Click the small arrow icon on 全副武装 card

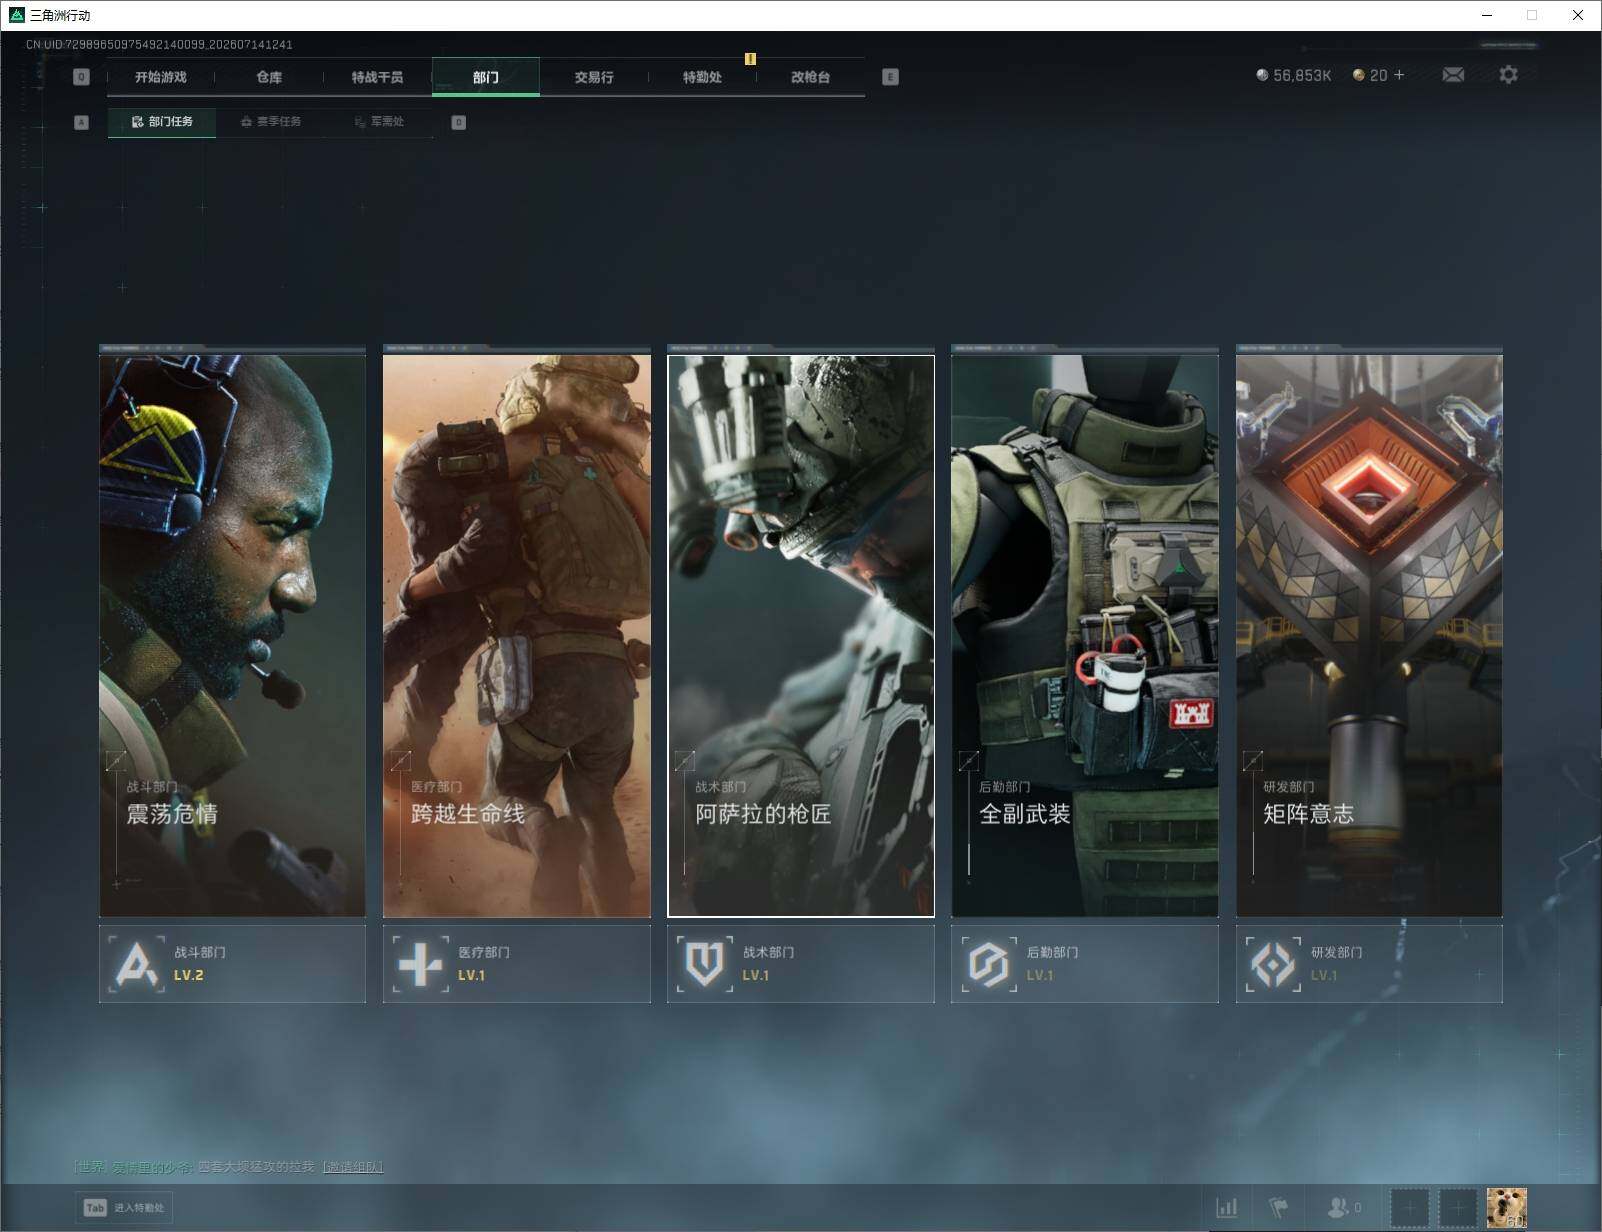(968, 761)
